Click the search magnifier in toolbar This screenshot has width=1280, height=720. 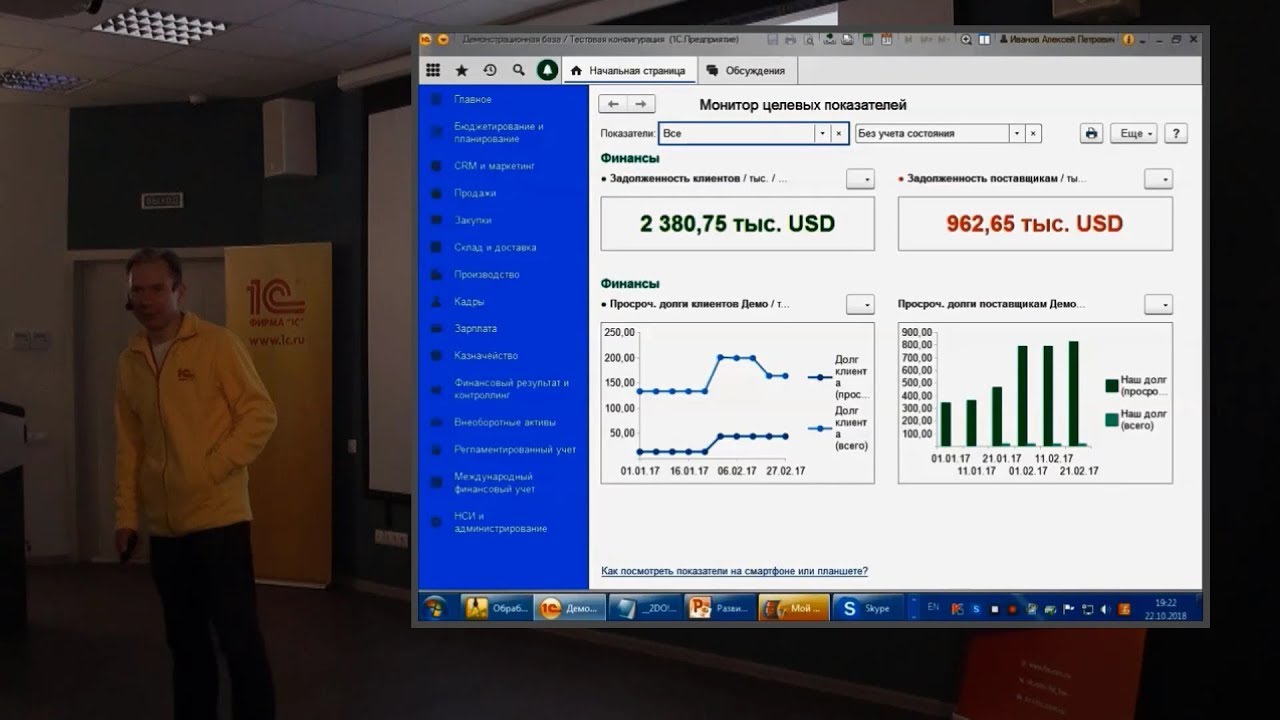pyautogui.click(x=518, y=70)
